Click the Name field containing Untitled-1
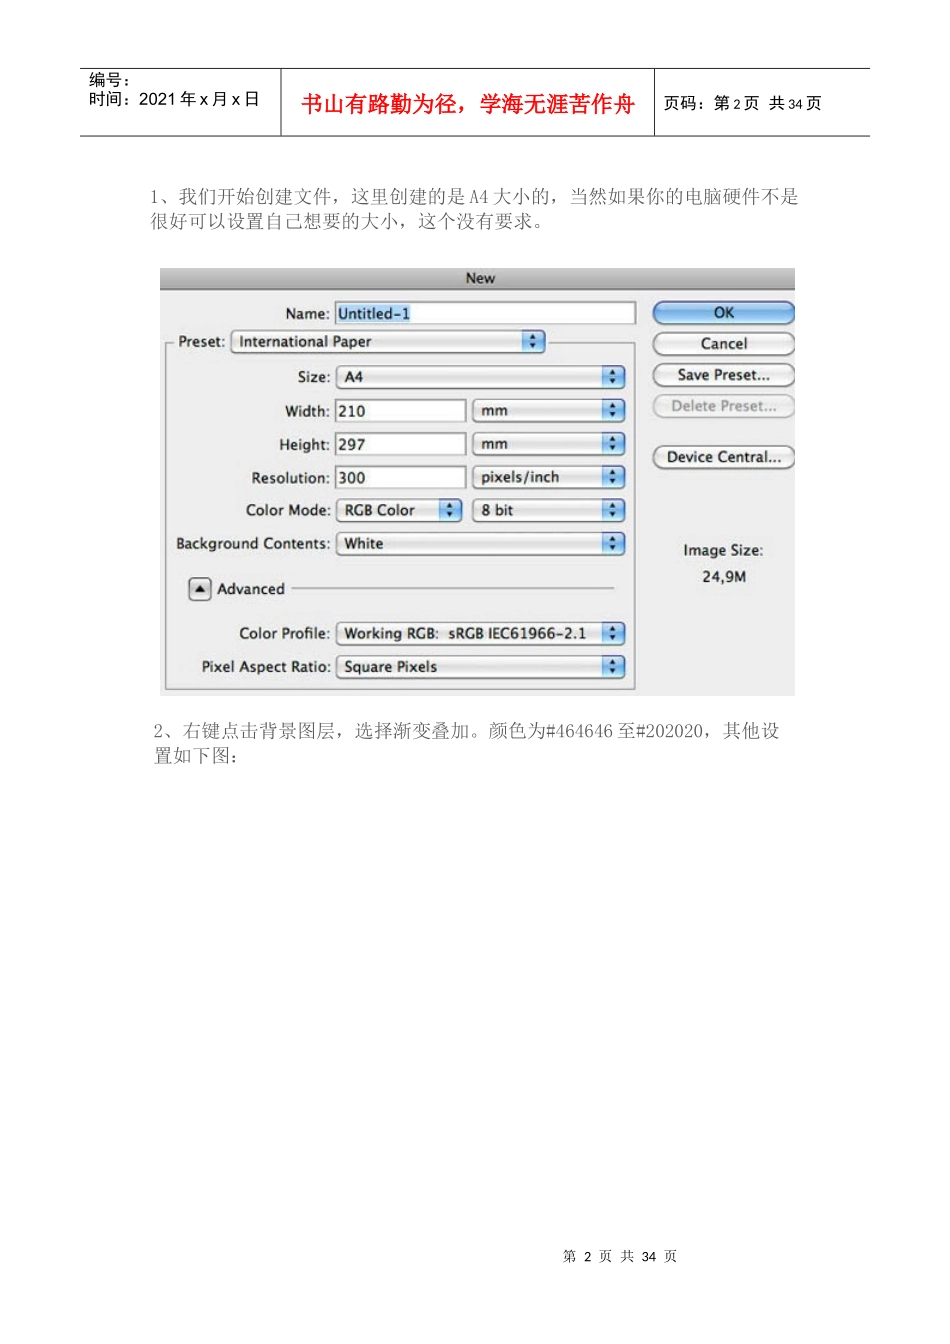Image resolution: width=950 pixels, height=1344 pixels. (485, 313)
